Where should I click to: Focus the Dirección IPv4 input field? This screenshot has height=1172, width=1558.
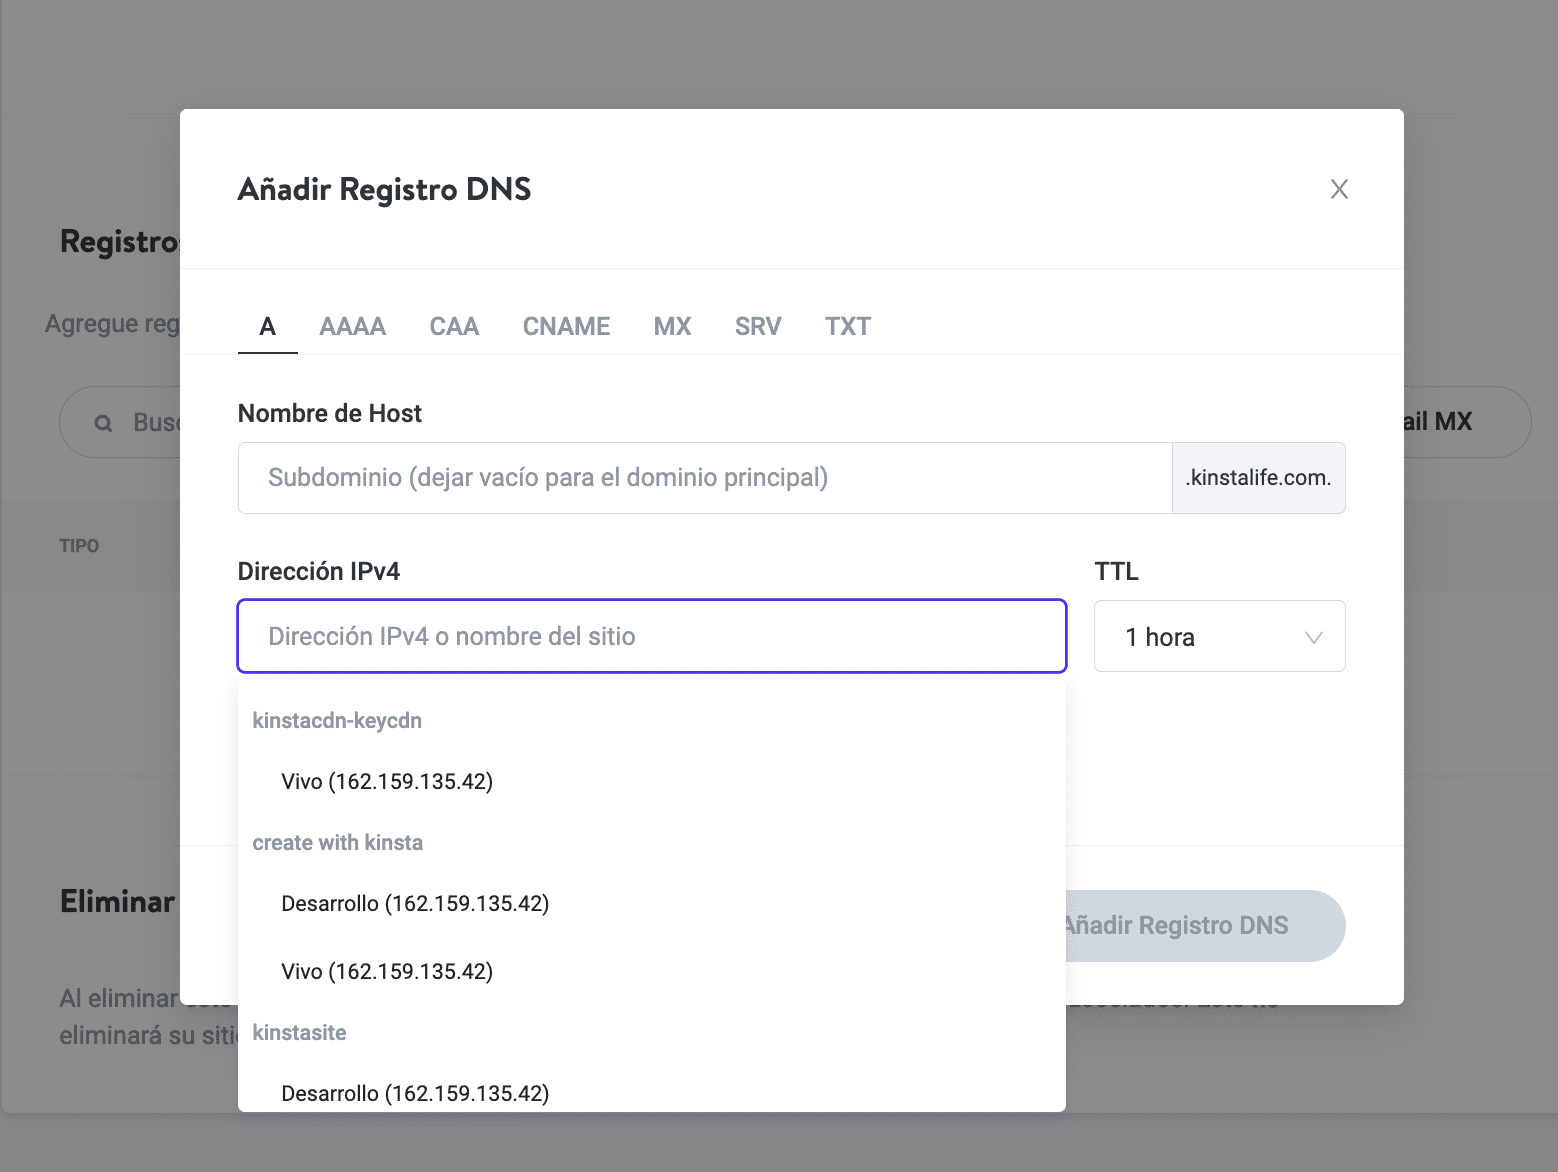651,636
